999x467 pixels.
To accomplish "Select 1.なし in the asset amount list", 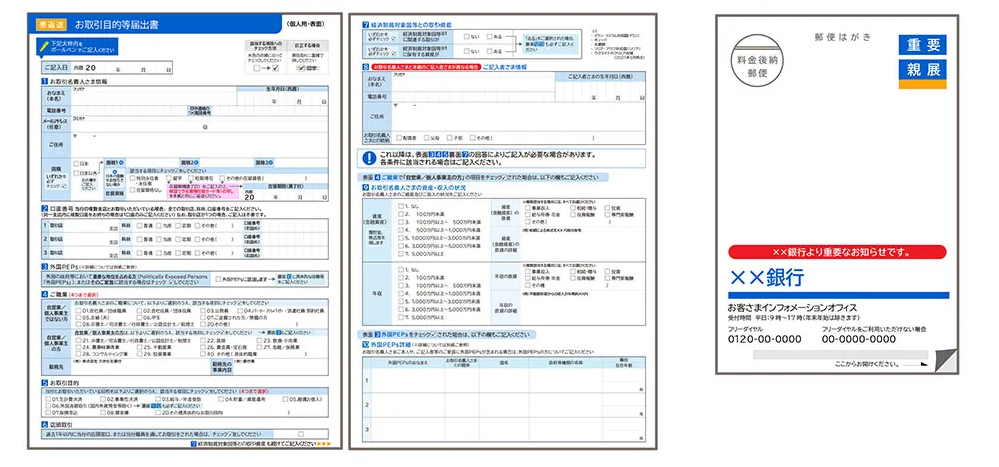I will coord(400,207).
